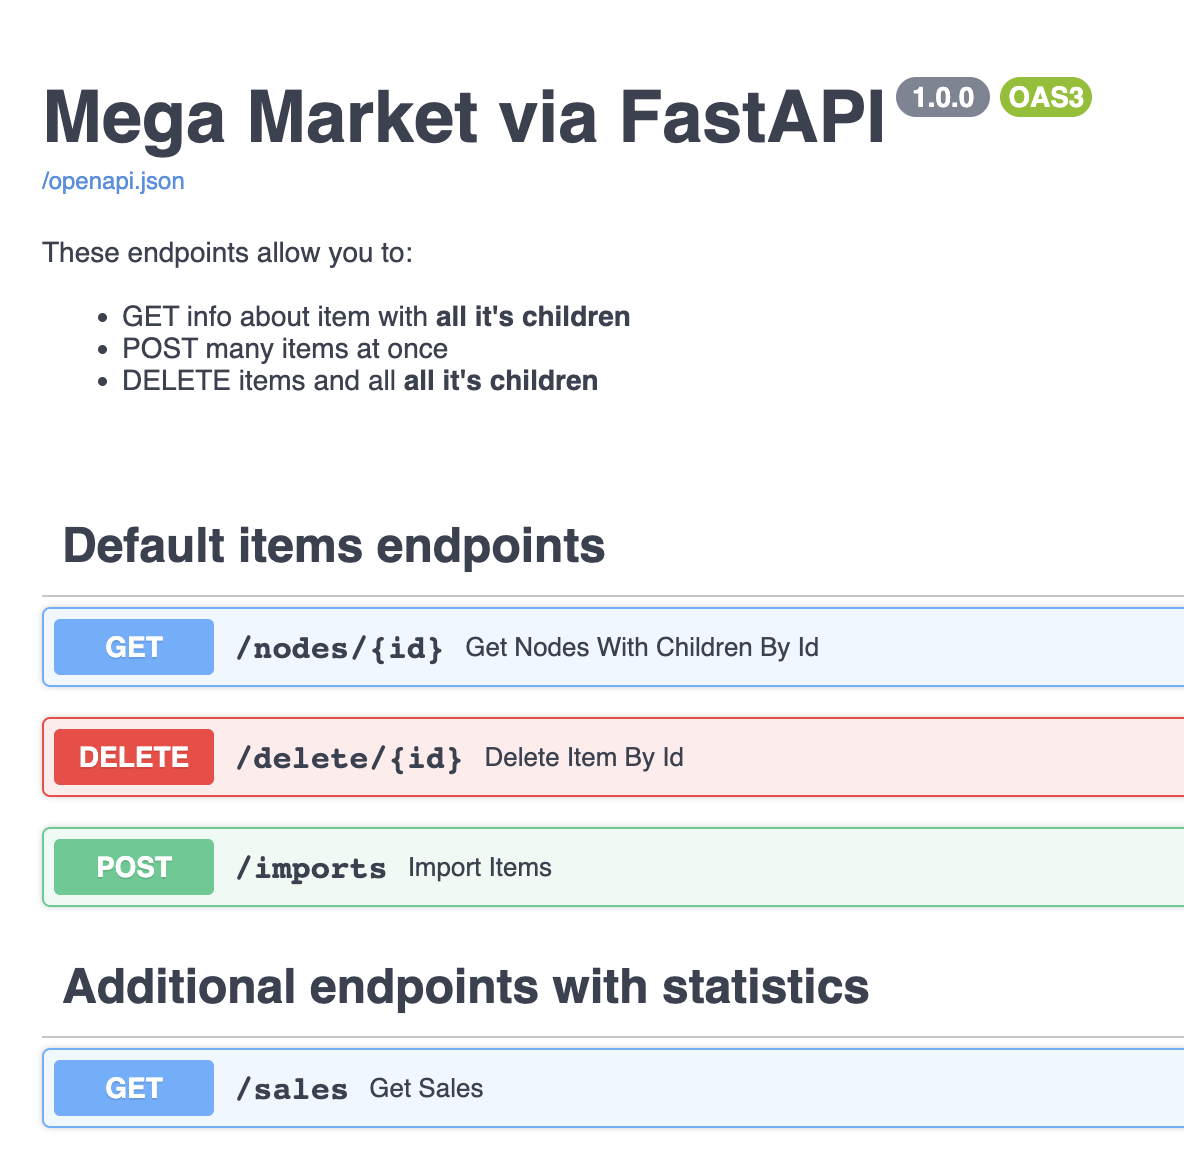Open the /openapi.json link

[x=113, y=181]
